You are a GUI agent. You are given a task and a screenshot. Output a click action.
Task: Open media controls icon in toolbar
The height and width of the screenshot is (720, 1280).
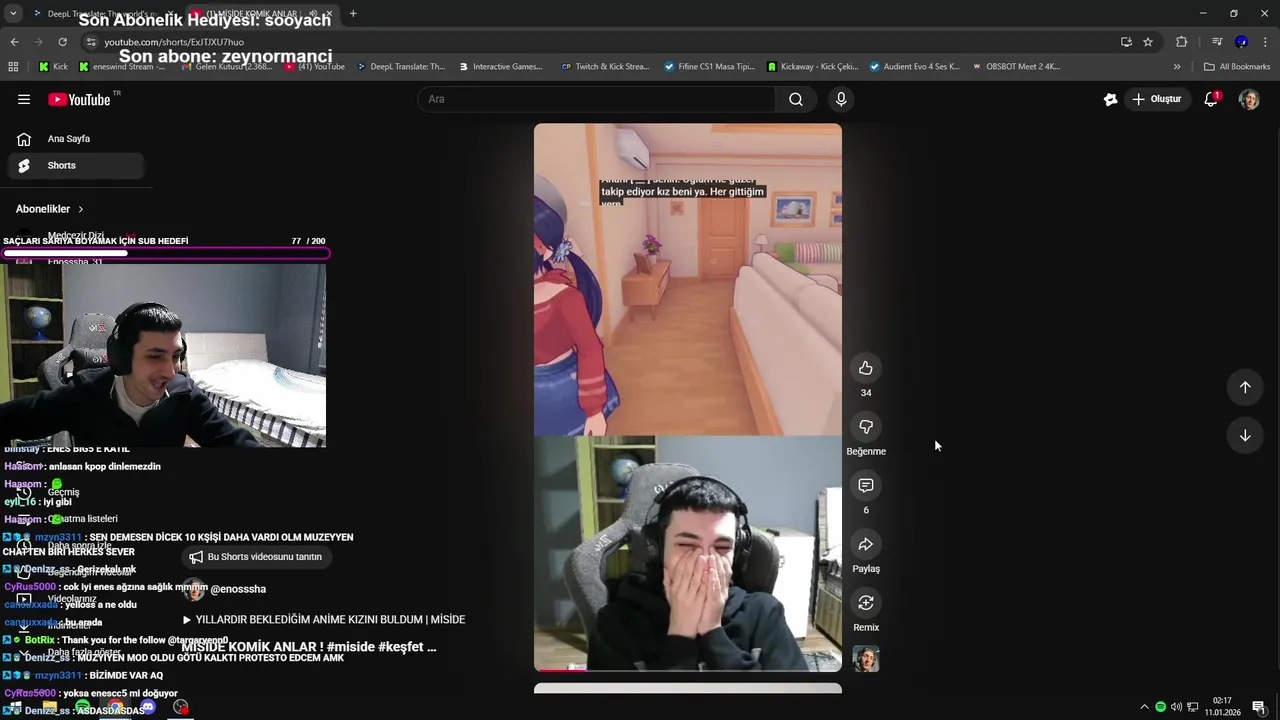pos(1217,42)
